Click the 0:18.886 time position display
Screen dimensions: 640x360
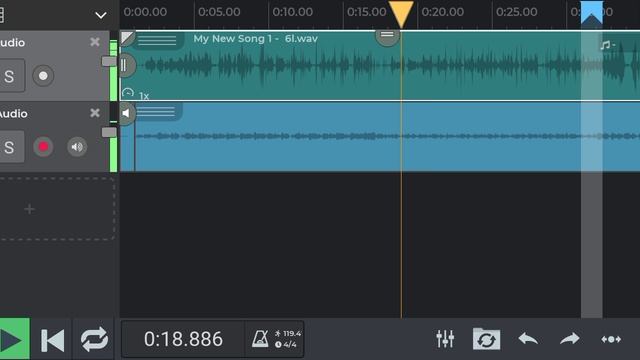(183, 339)
